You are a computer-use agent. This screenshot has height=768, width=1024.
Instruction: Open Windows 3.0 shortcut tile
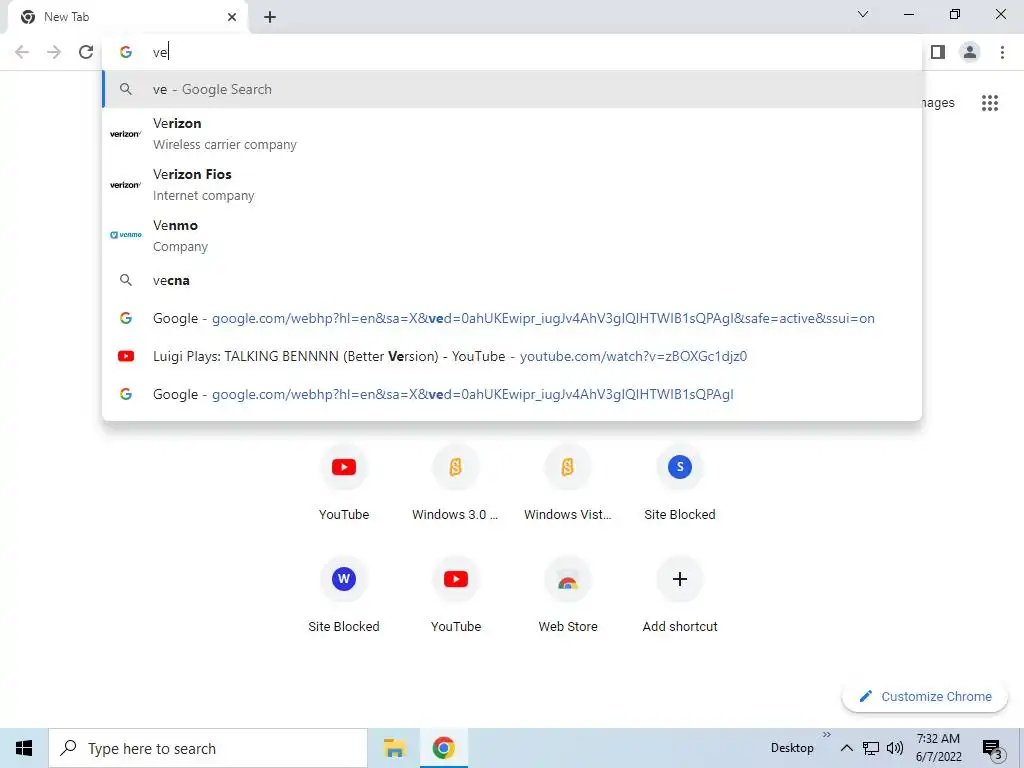455,483
